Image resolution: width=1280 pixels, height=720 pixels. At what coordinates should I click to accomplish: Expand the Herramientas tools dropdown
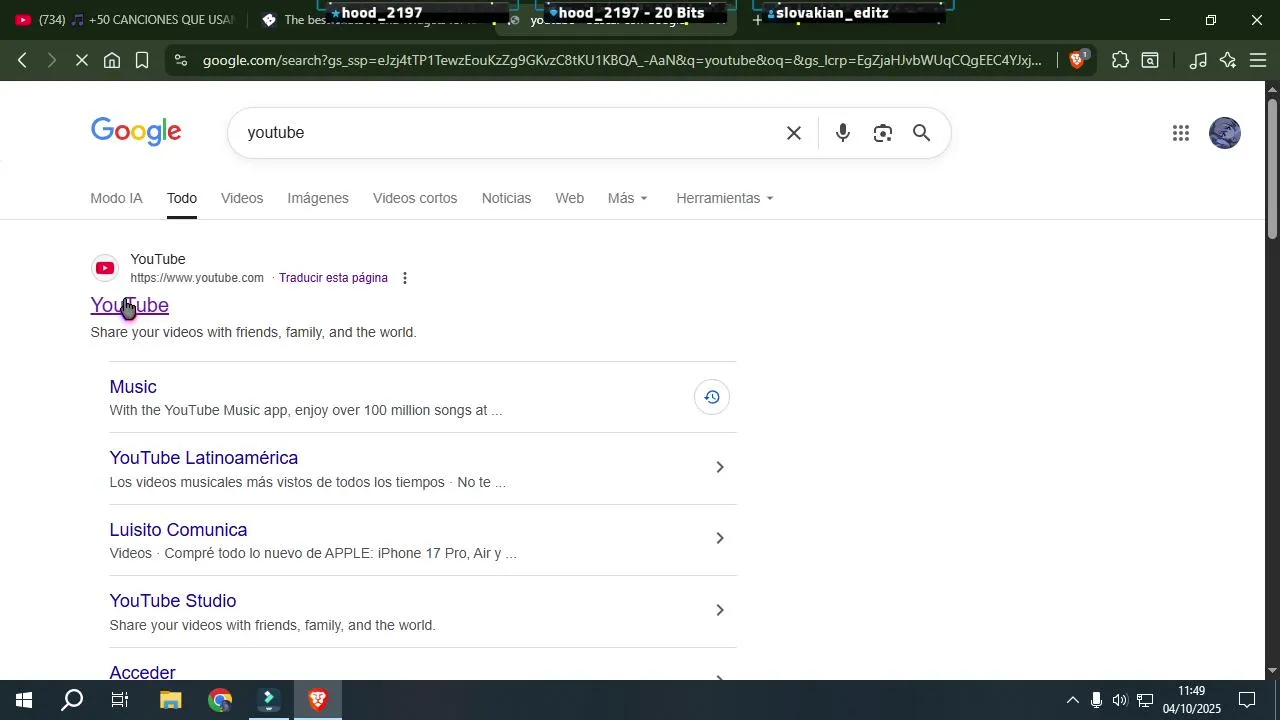point(725,198)
